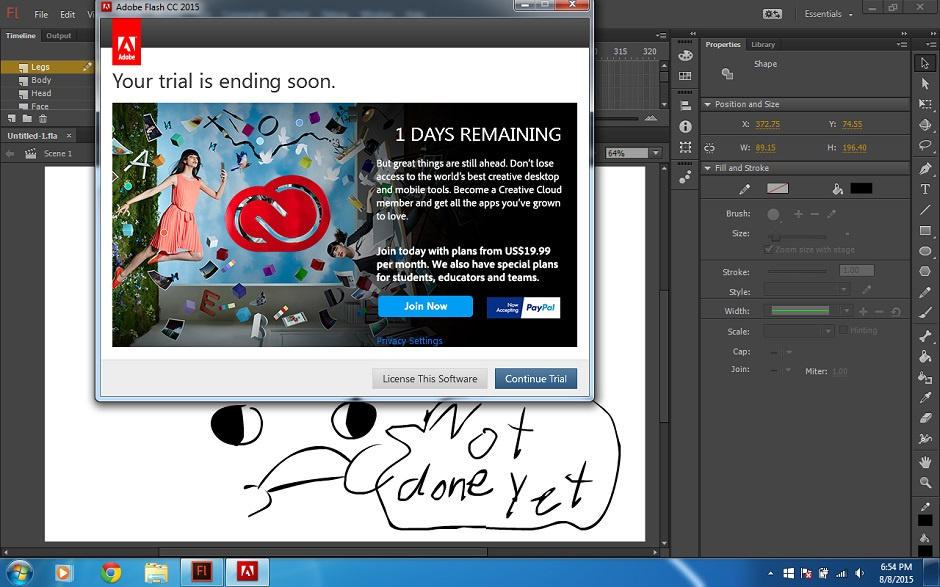Activate the Eraser tool
The image size is (940, 587).
[925, 418]
